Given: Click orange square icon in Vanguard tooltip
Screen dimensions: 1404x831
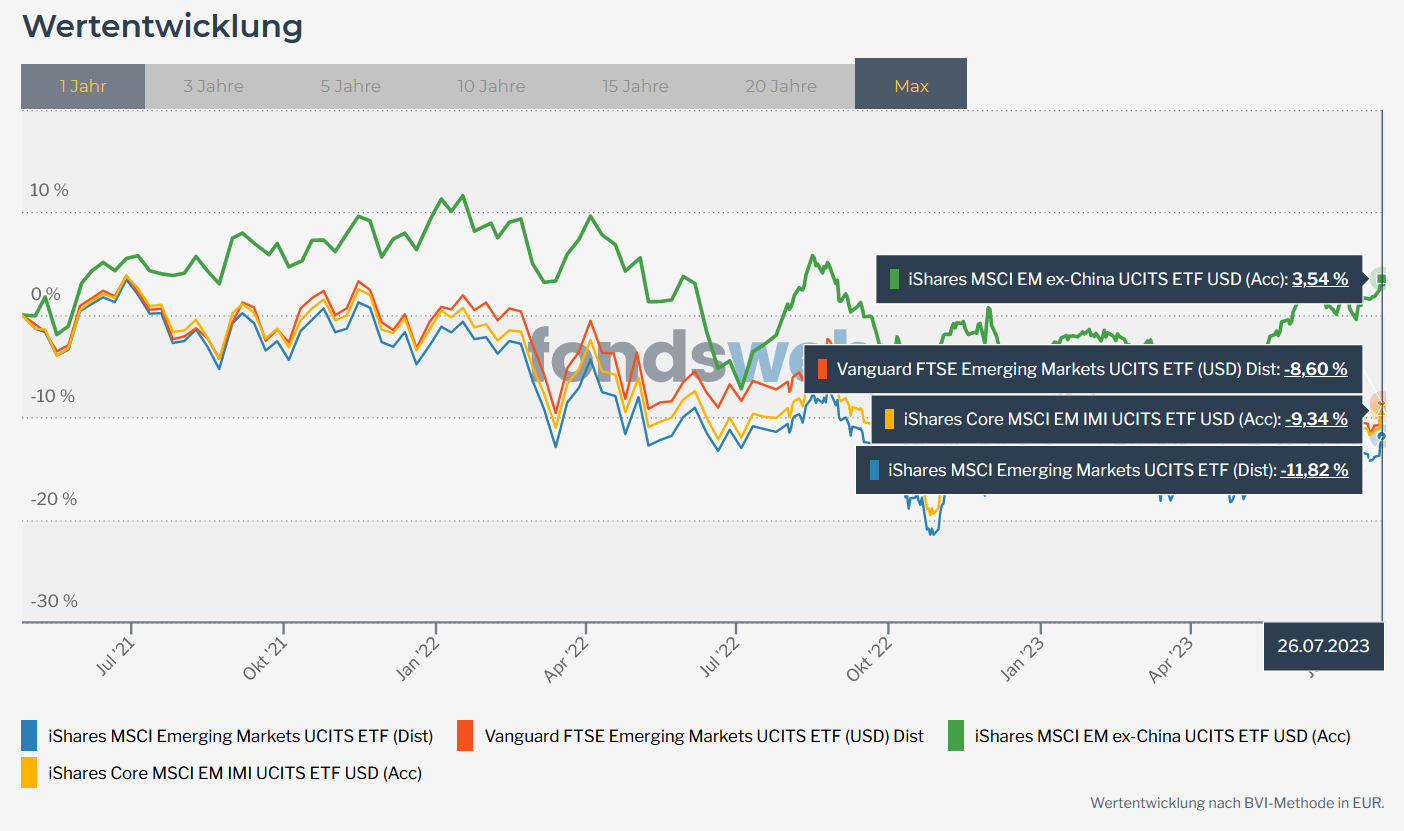Looking at the screenshot, I should pyautogui.click(x=822, y=369).
